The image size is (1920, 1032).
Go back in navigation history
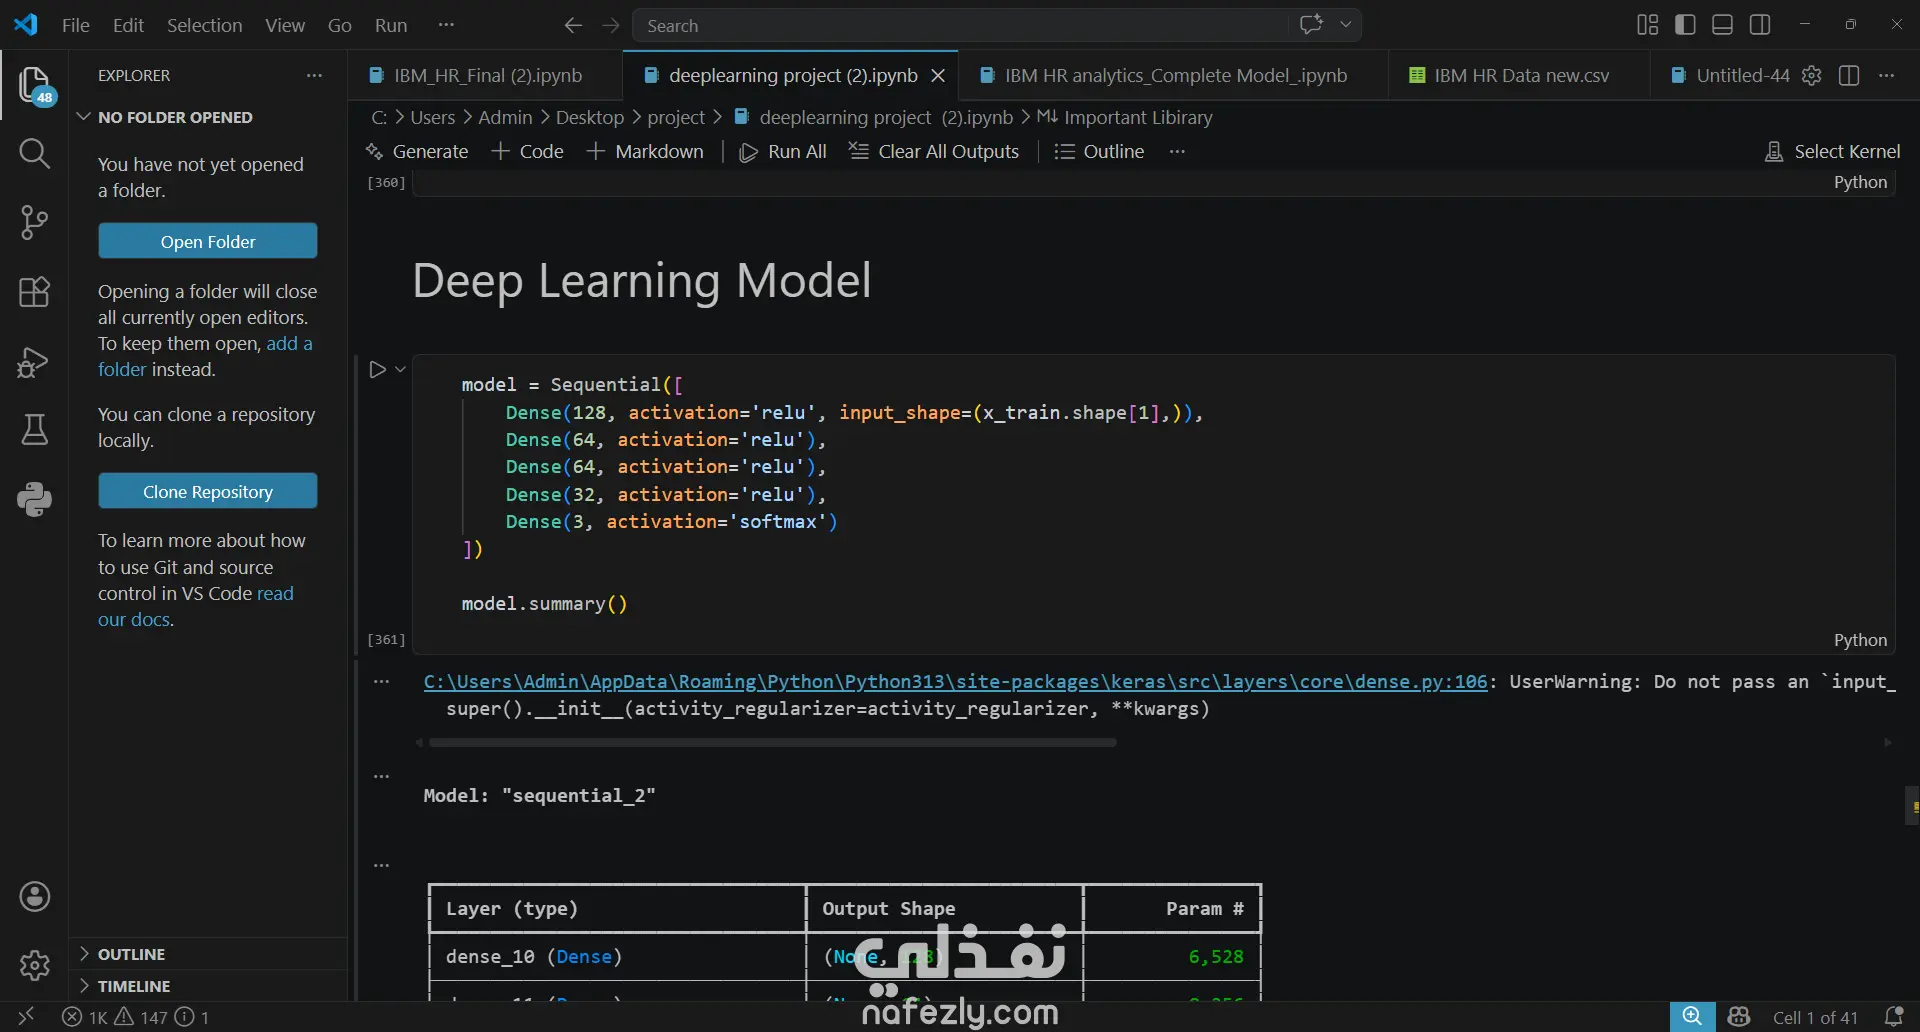coord(573,25)
